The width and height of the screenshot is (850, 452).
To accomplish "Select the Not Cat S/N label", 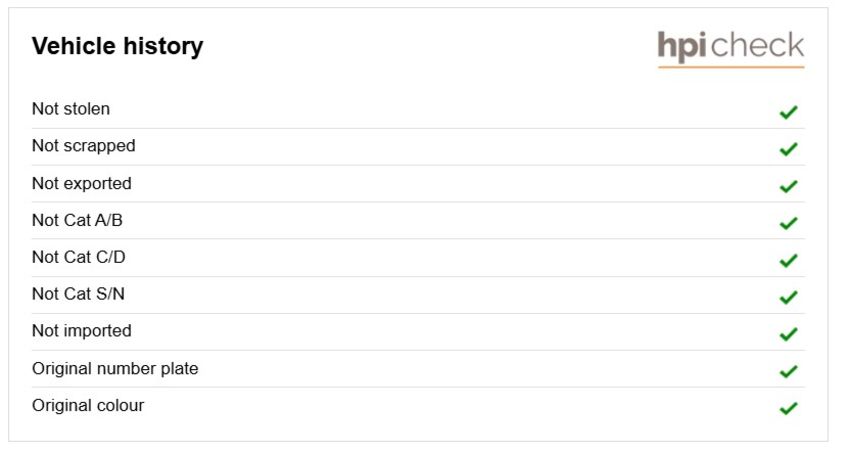I will (79, 294).
